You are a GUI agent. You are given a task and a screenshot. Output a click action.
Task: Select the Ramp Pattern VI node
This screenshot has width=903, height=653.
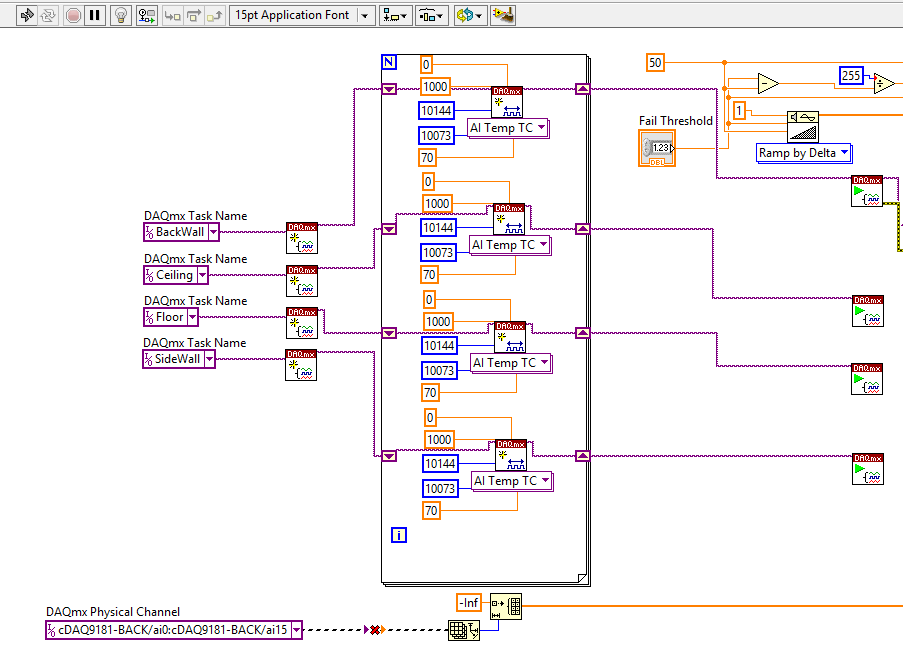pos(803,127)
